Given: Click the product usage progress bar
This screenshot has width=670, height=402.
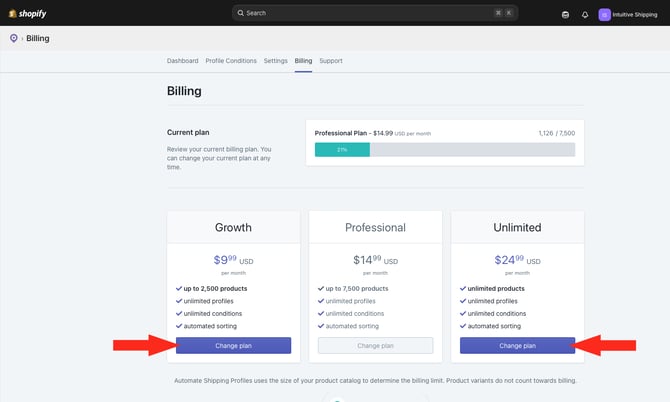Looking at the screenshot, I should [x=445, y=150].
